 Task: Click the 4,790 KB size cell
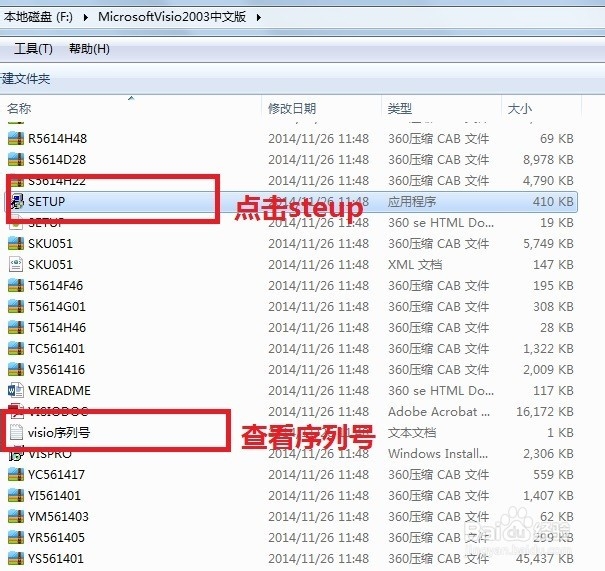coord(548,180)
